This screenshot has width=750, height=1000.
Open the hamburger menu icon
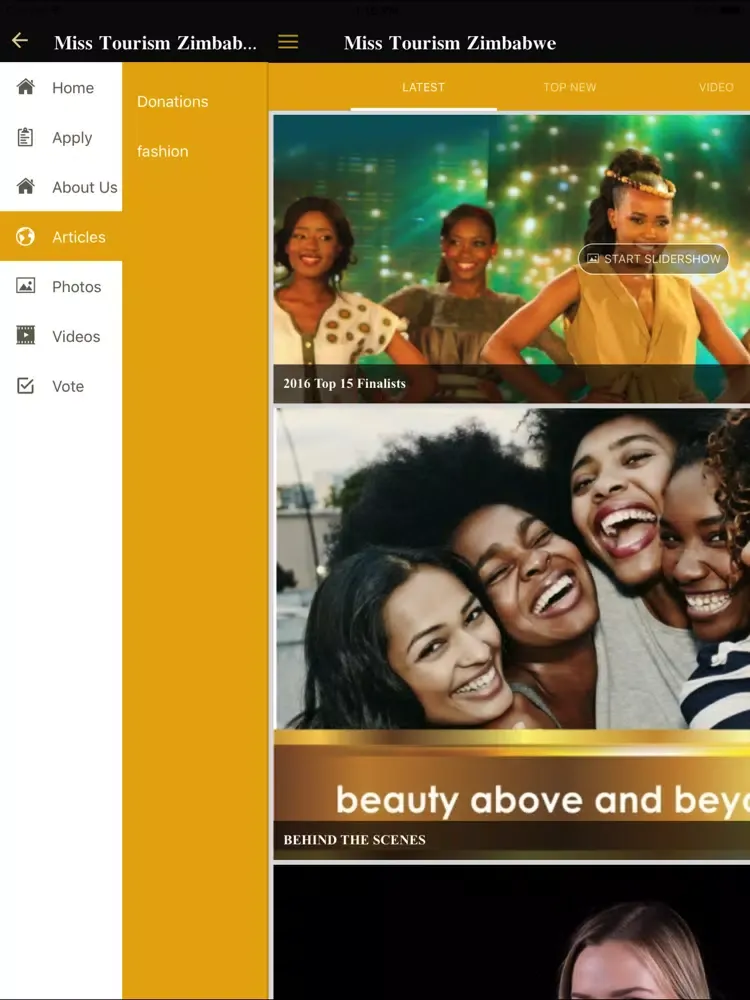pyautogui.click(x=288, y=42)
